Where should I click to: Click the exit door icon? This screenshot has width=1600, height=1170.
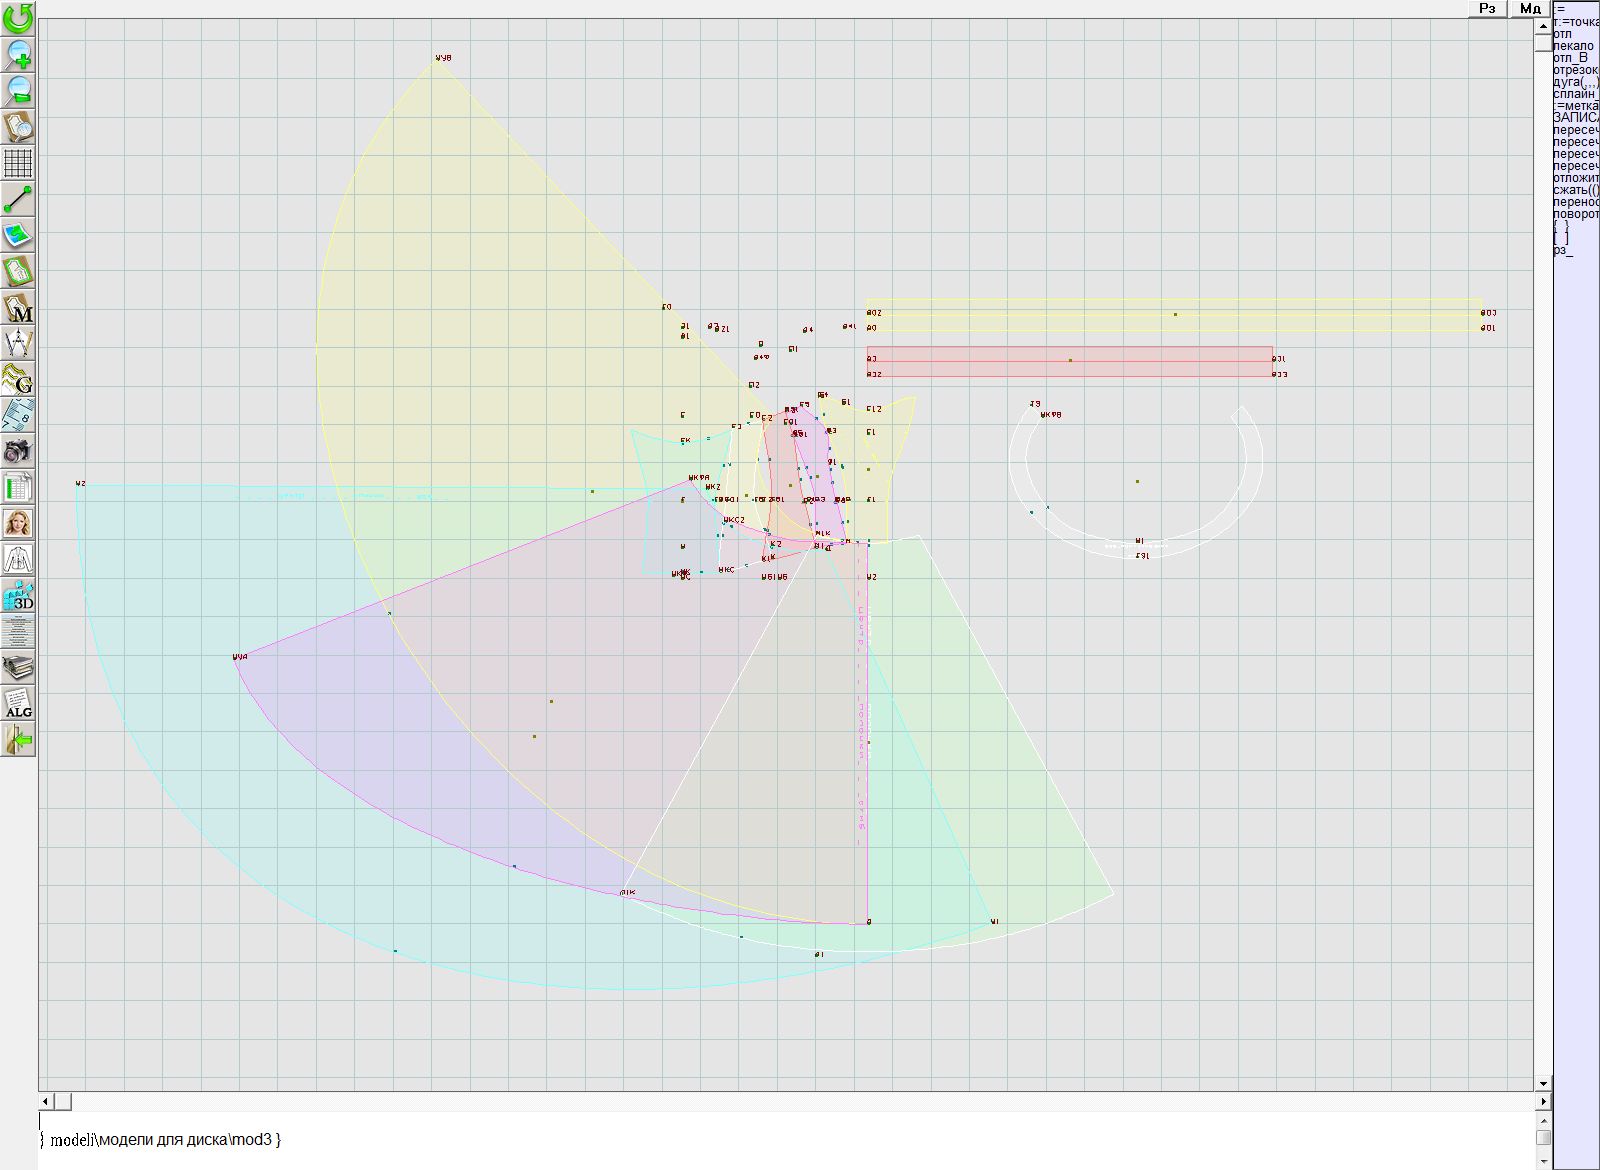pyautogui.click(x=18, y=740)
